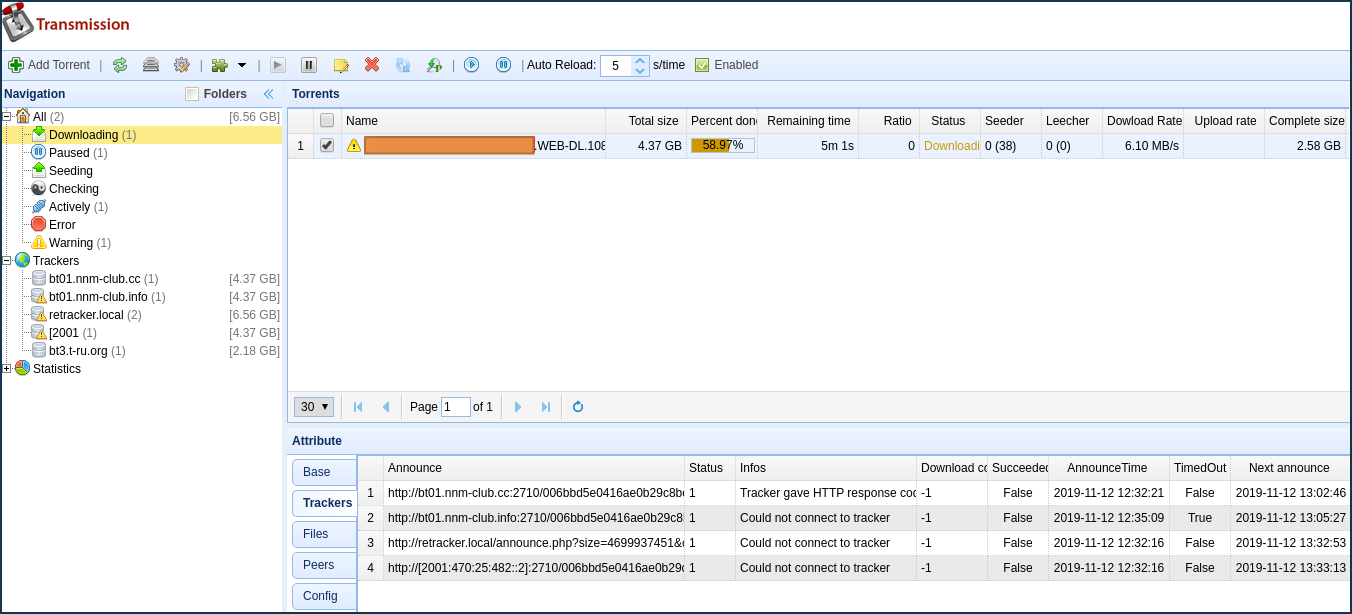Image resolution: width=1352 pixels, height=614 pixels.
Task: Expand the Statistics tree node
Action: [x=7, y=368]
